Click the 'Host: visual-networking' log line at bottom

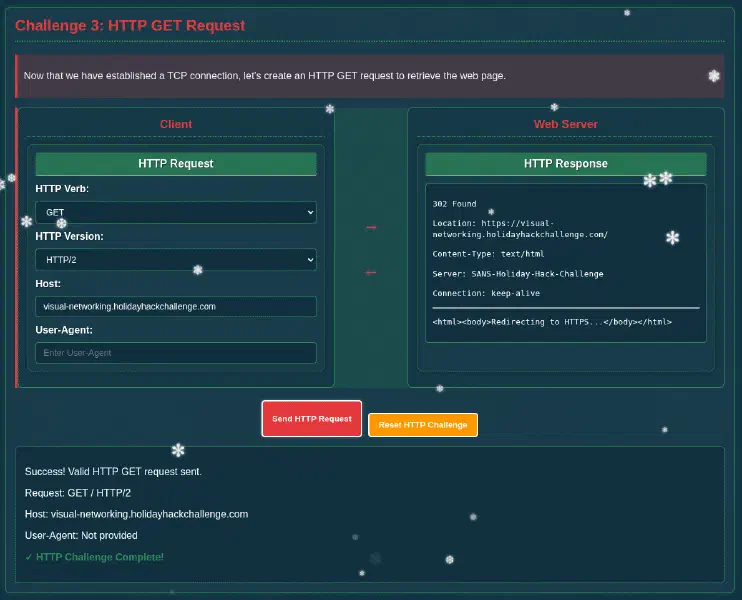(x=136, y=514)
